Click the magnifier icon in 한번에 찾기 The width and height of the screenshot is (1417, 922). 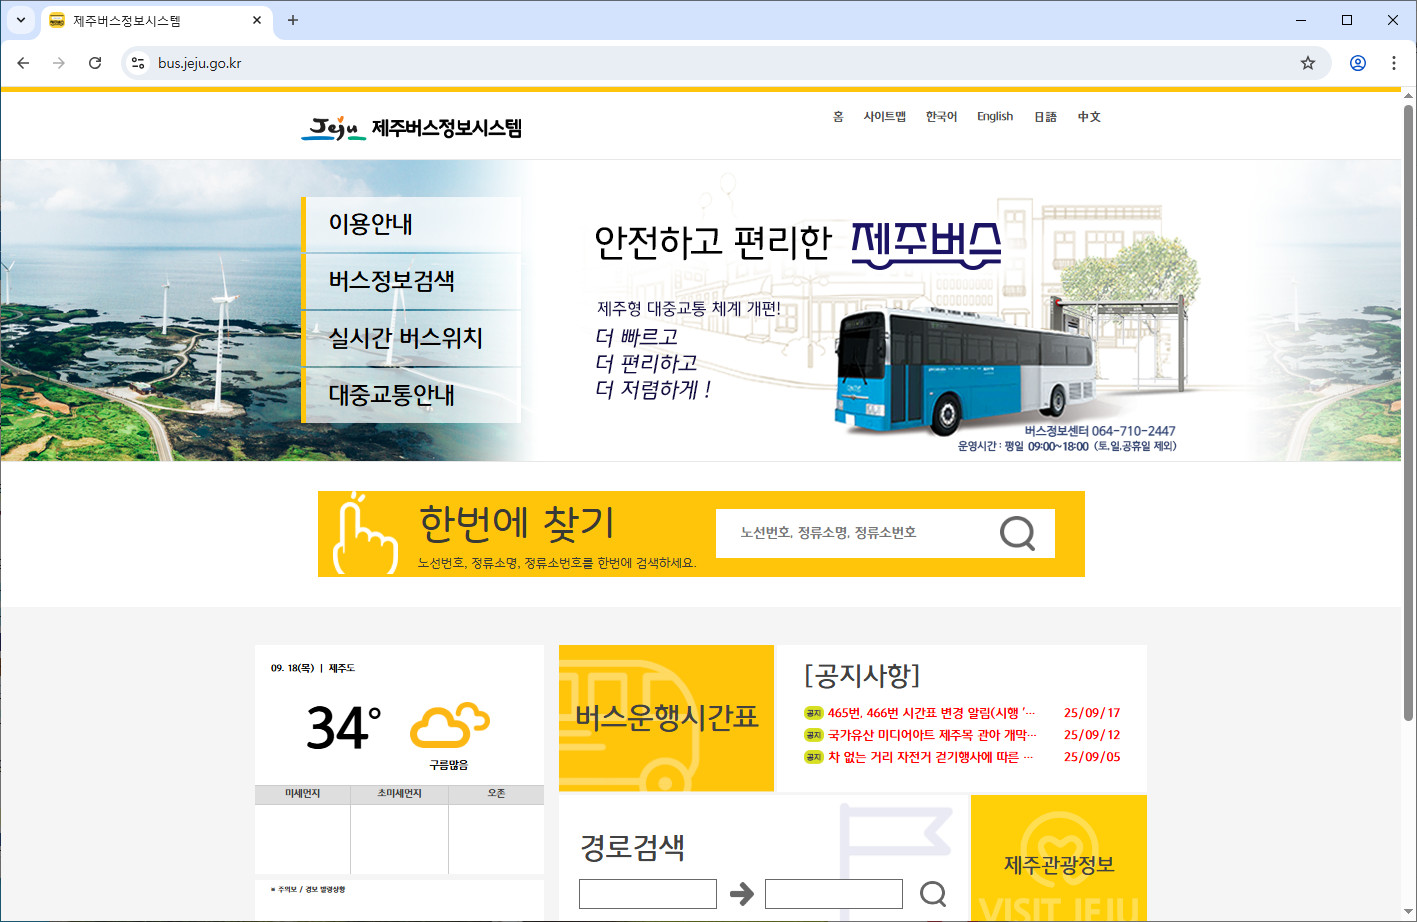click(x=1017, y=533)
